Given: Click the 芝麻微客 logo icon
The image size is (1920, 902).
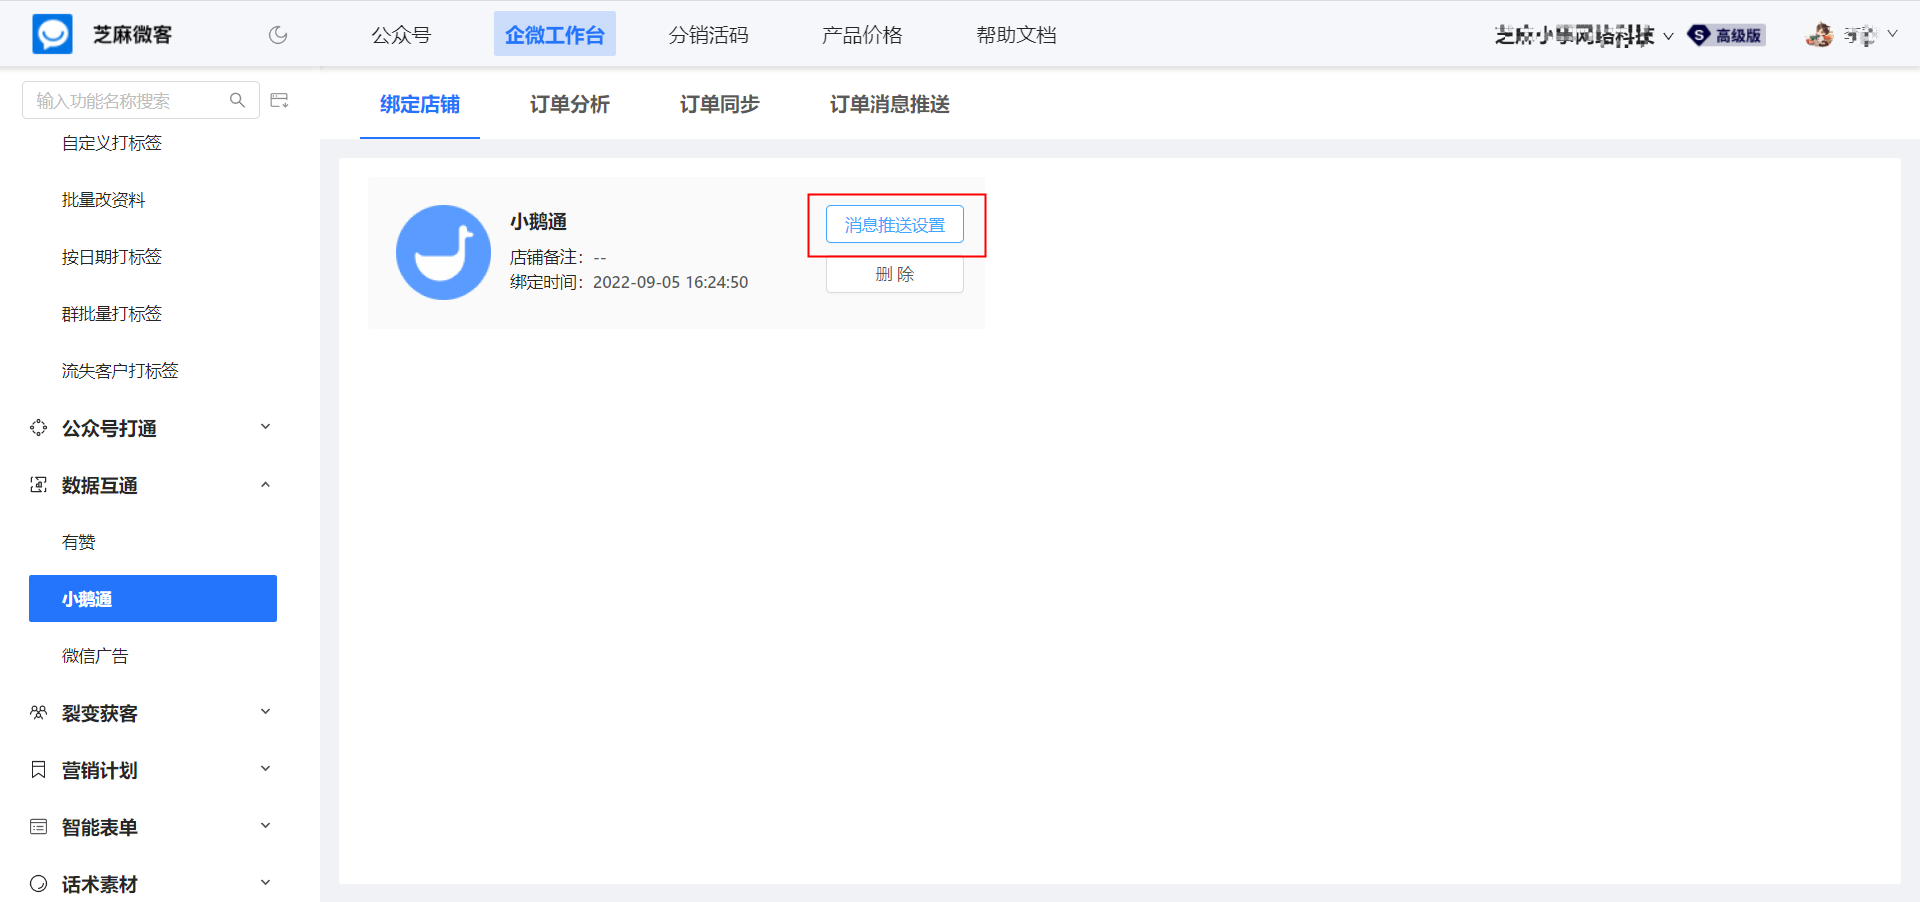Looking at the screenshot, I should click(x=52, y=34).
